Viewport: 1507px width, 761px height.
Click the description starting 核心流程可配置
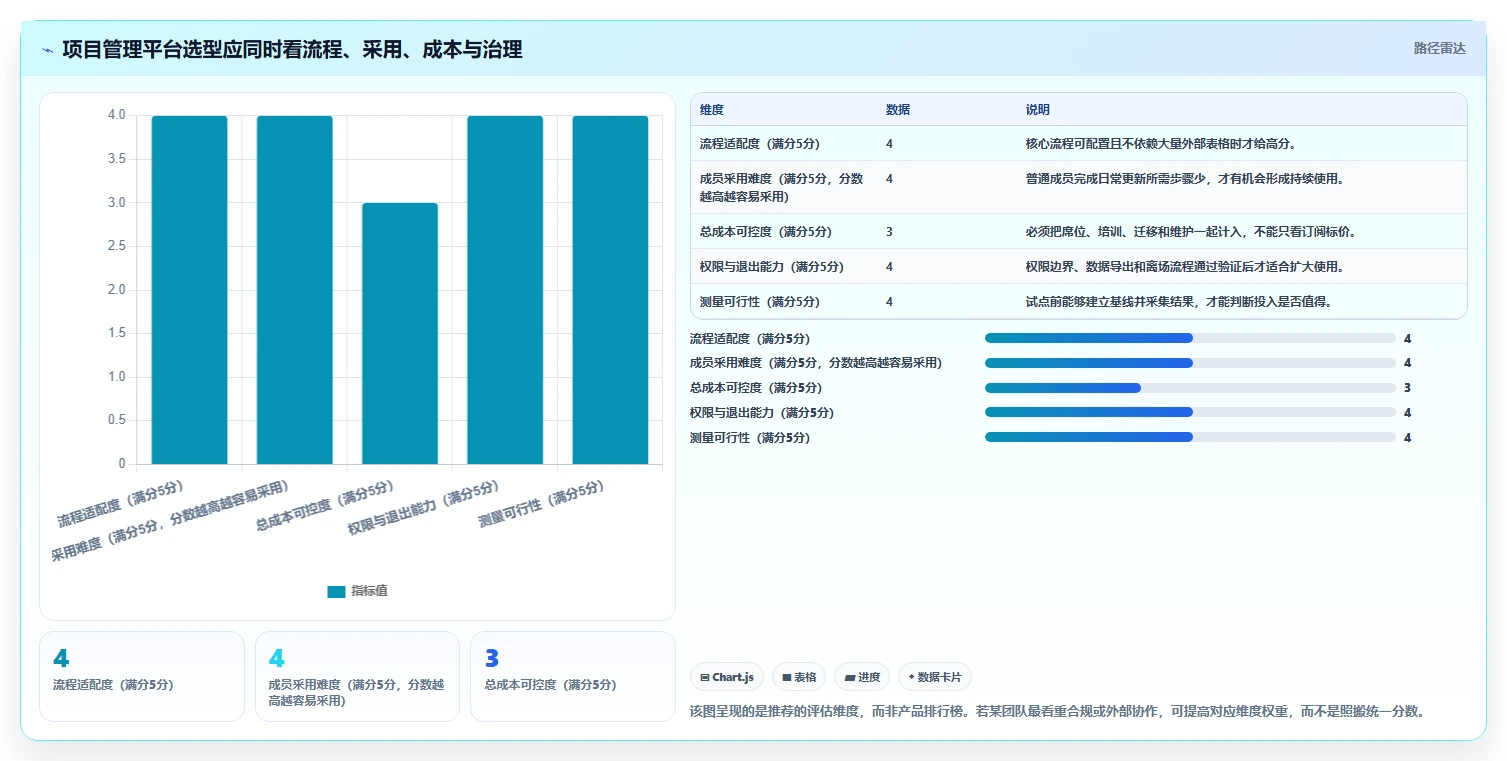(1161, 144)
